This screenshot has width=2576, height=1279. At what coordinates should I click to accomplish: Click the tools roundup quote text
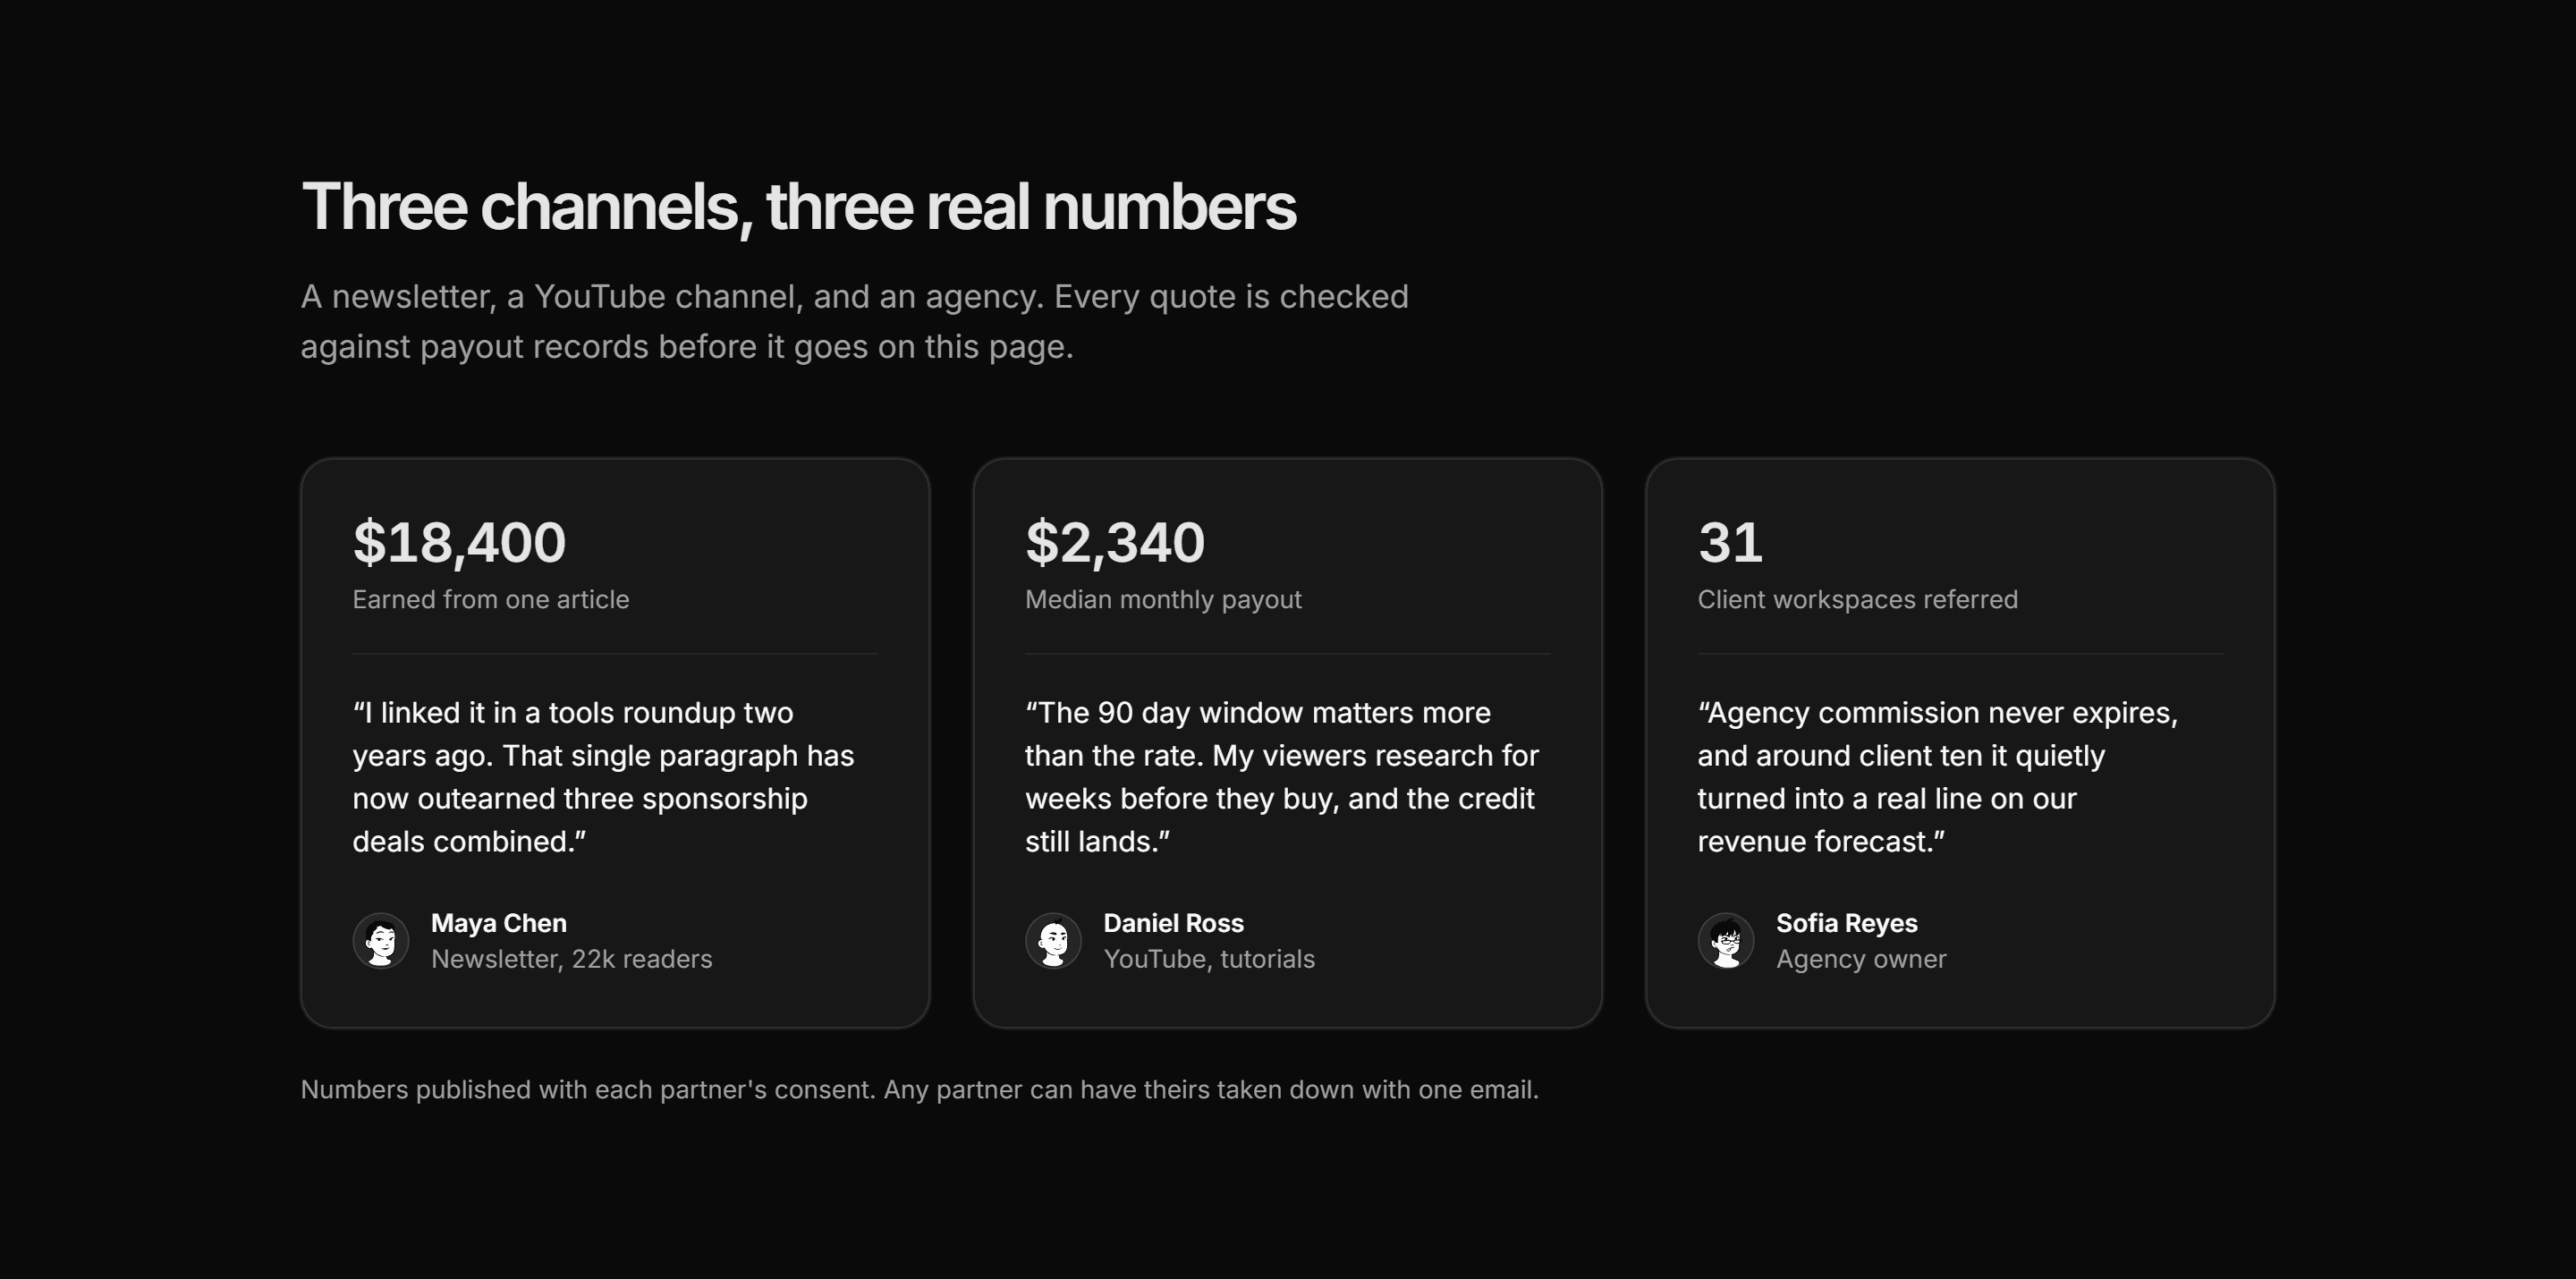603,777
